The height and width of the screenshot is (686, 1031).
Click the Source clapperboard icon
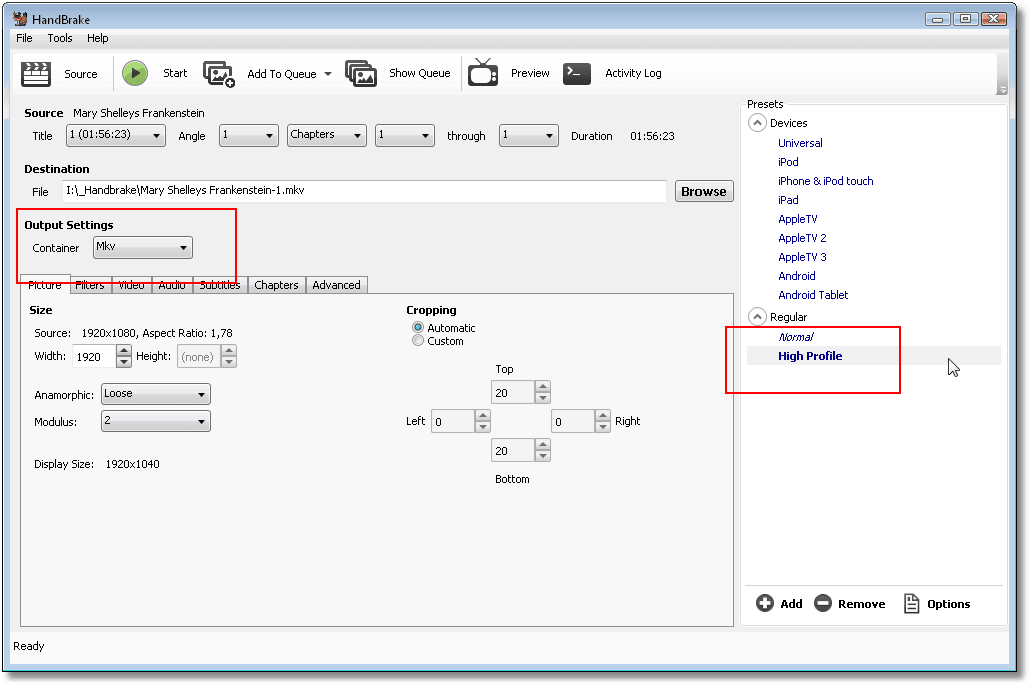point(36,74)
